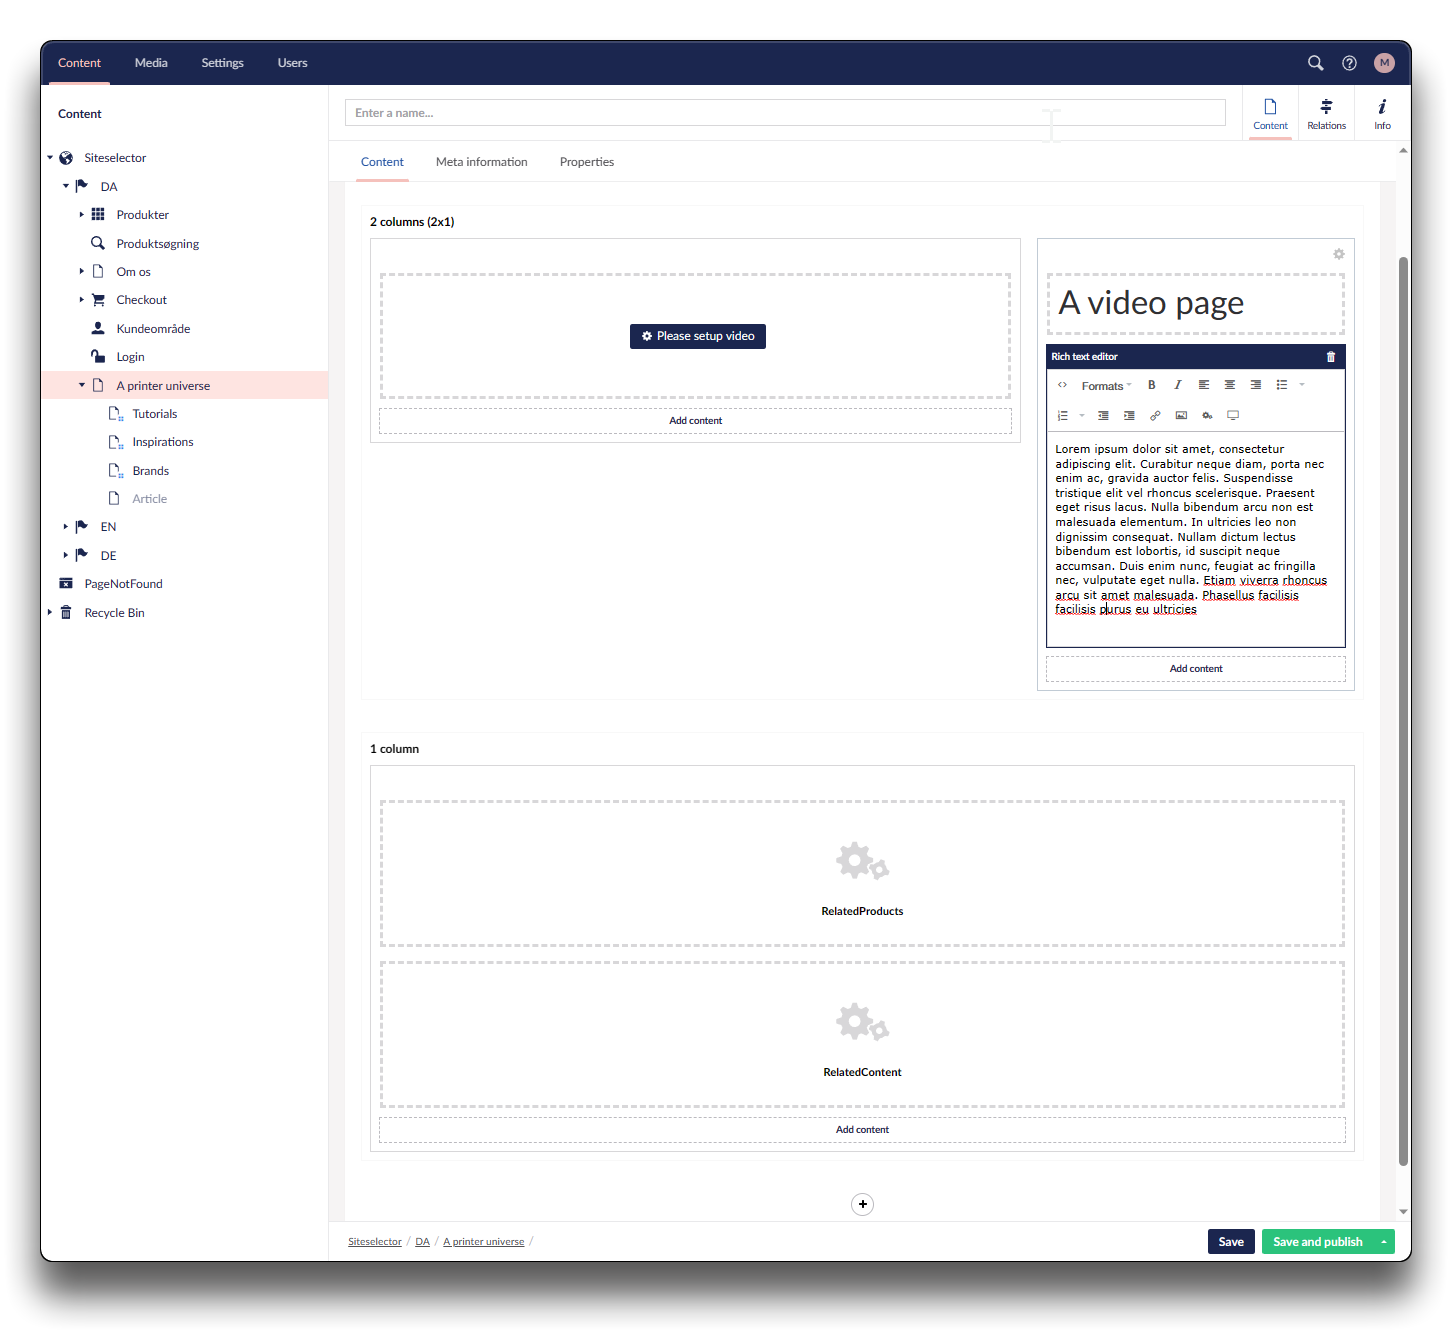The width and height of the screenshot is (1452, 1334).
Task: Open the help question mark icon
Action: point(1349,63)
